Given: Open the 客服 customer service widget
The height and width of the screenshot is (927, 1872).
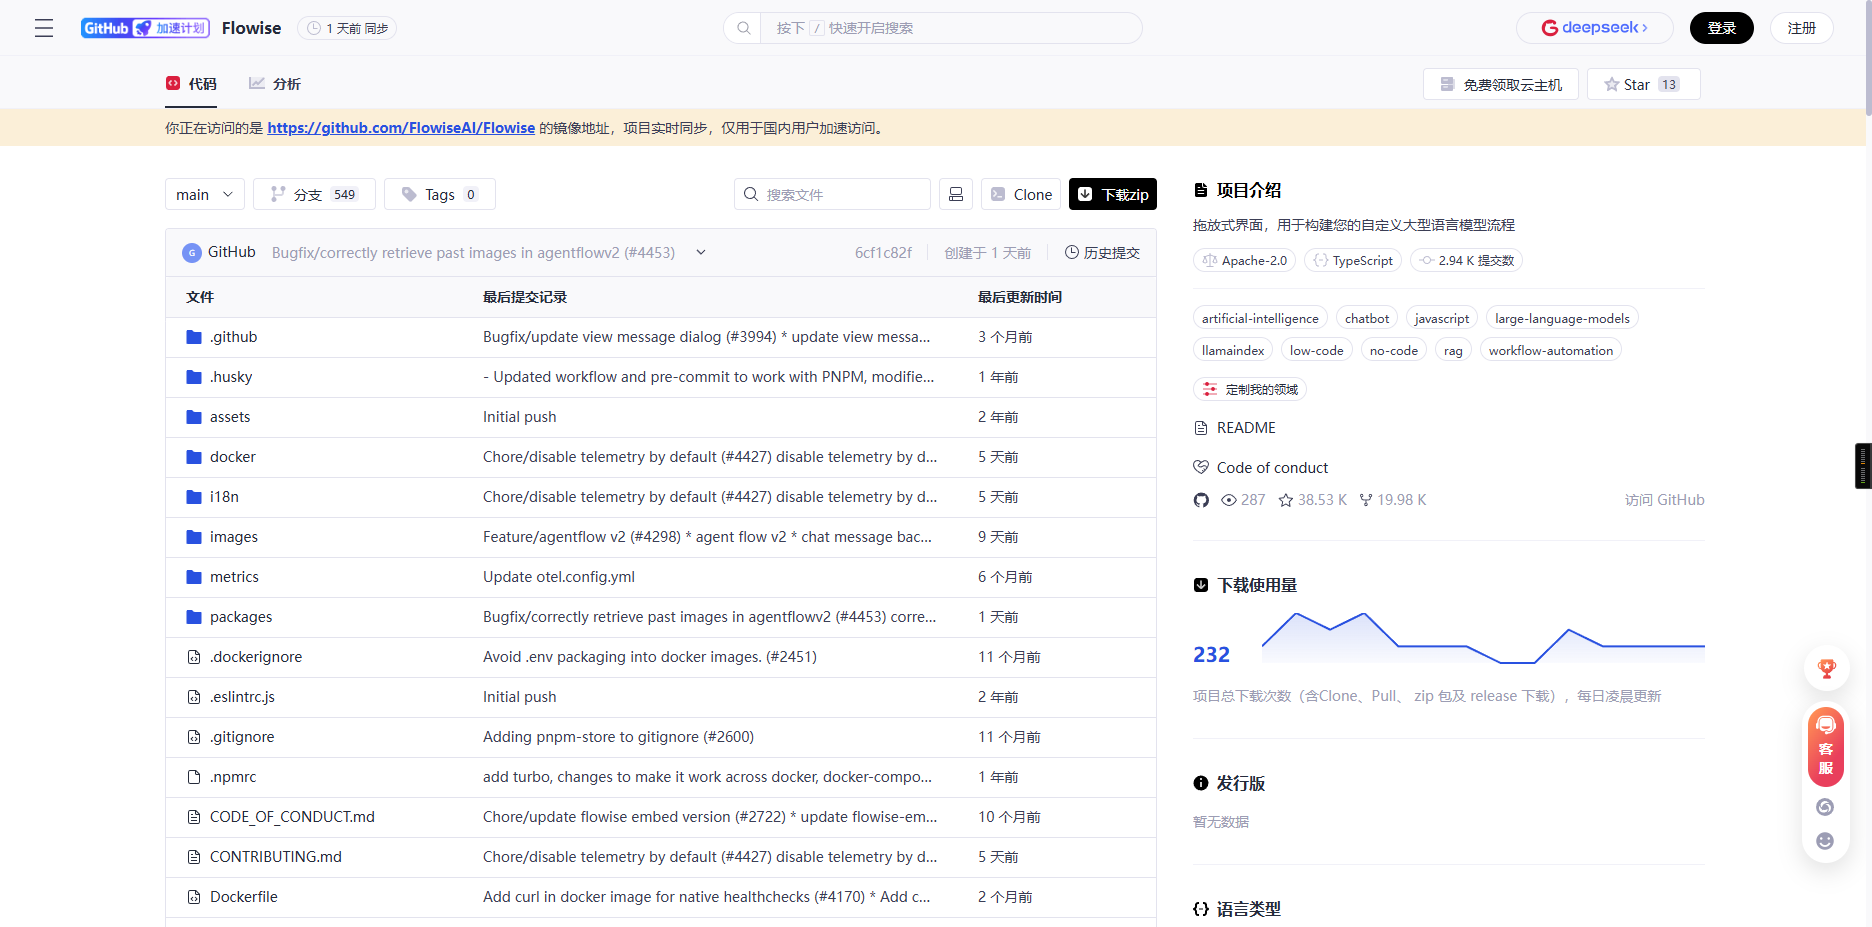Looking at the screenshot, I should coord(1826,746).
